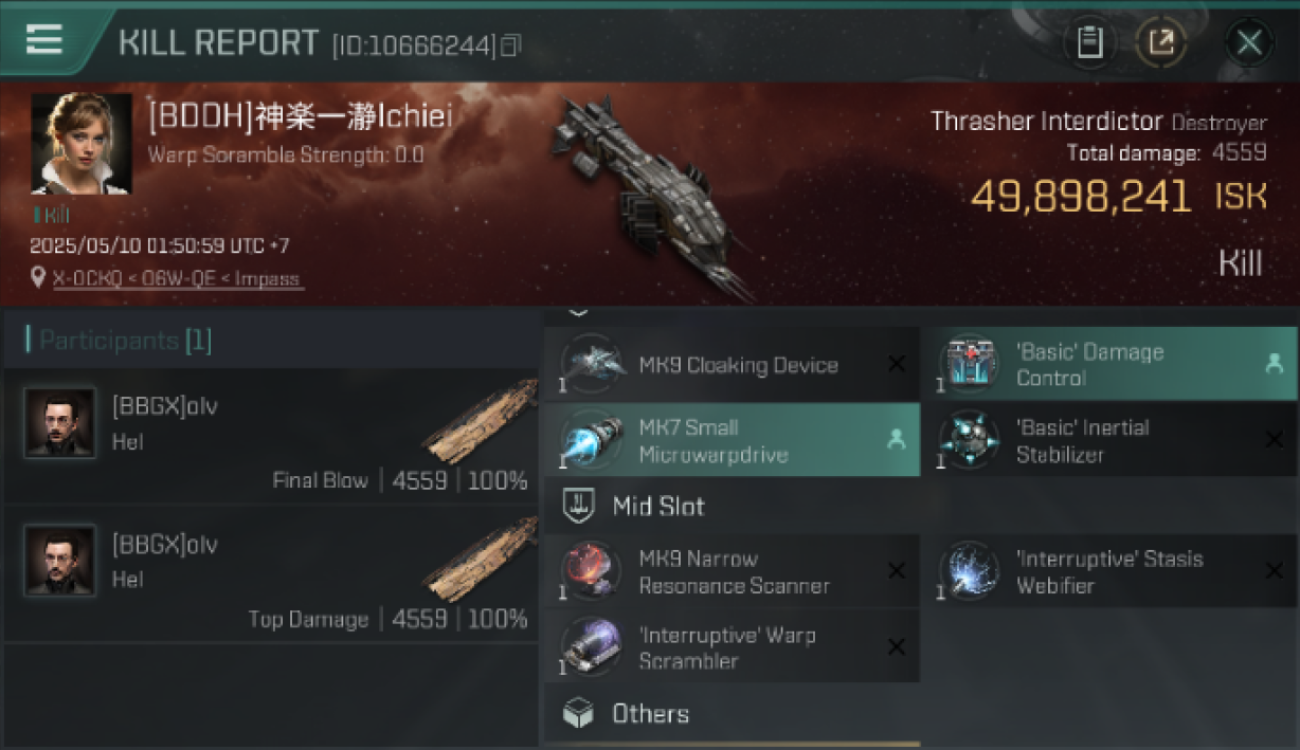The image size is (1300, 750).
Task: Select the 'Interruptive' Warp Scrambler module
Action: pyautogui.click(x=731, y=647)
